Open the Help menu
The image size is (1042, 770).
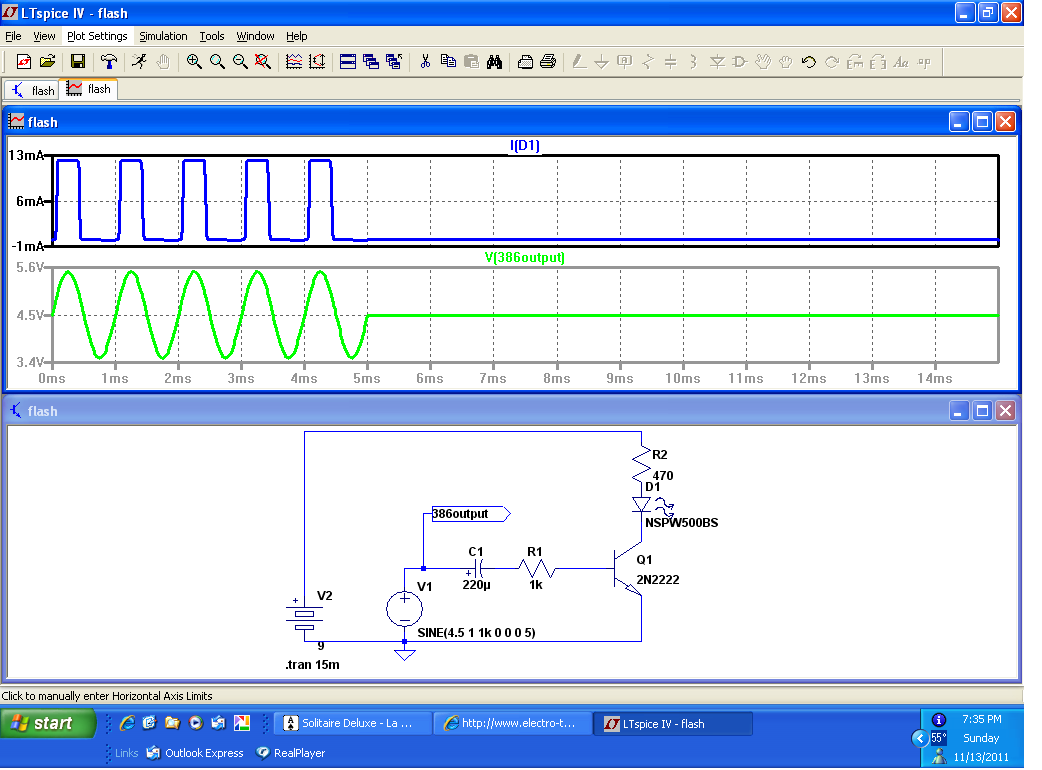tap(297, 36)
